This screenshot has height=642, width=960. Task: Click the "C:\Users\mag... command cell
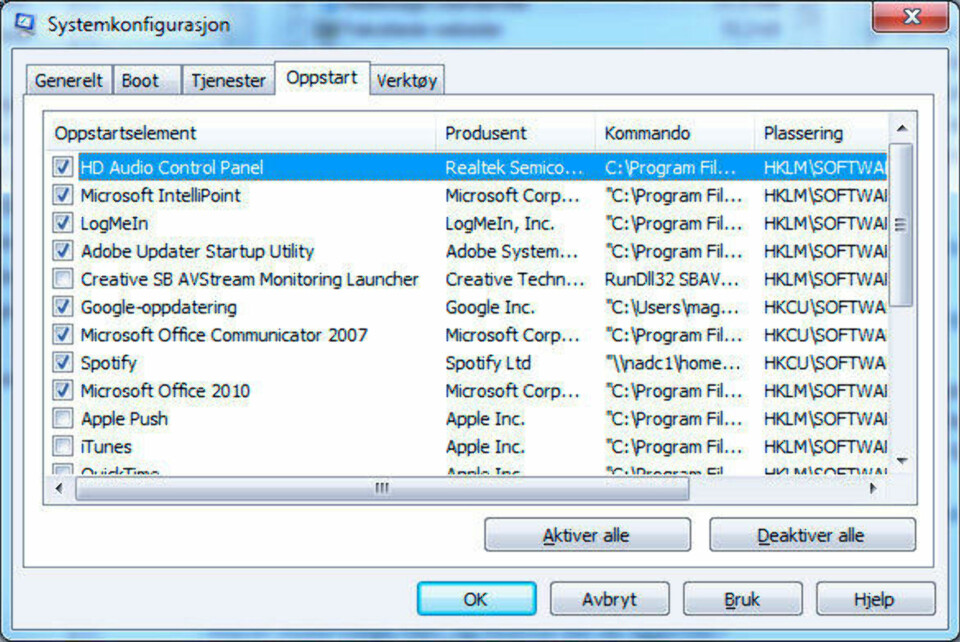click(672, 307)
